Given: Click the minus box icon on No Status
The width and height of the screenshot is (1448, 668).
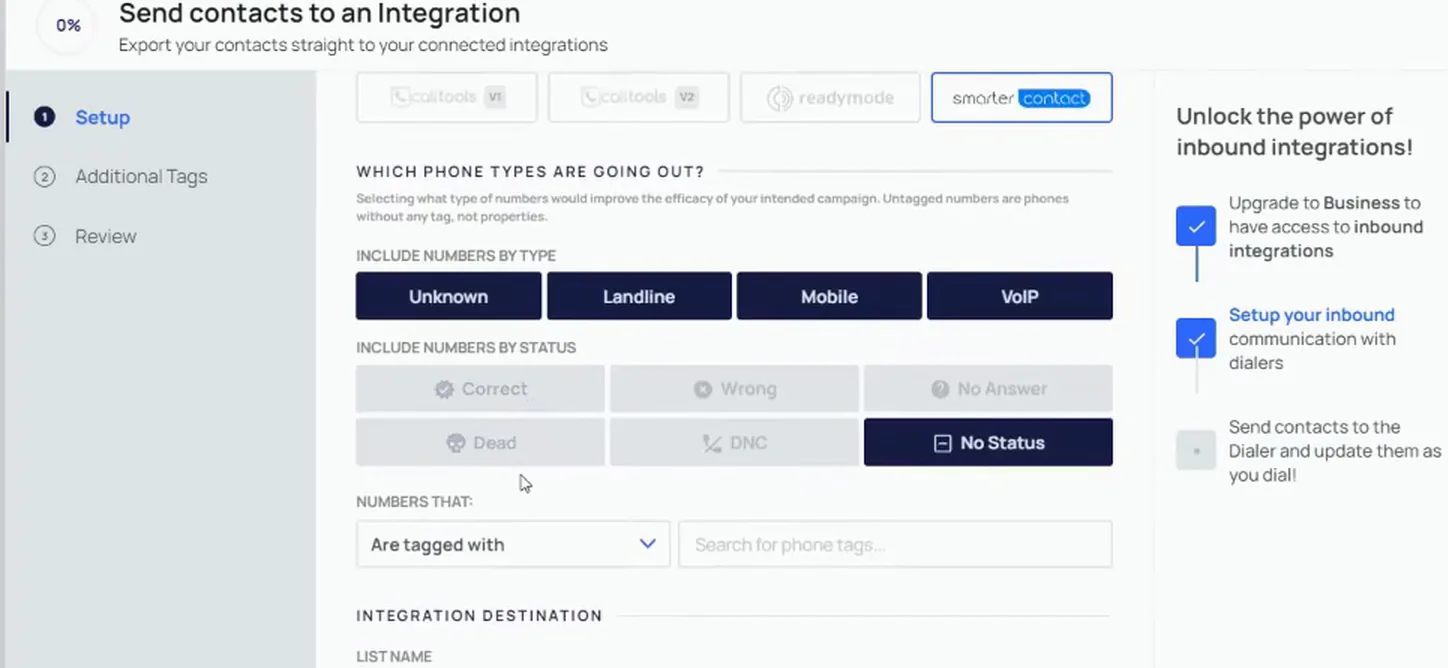Looking at the screenshot, I should point(942,442).
